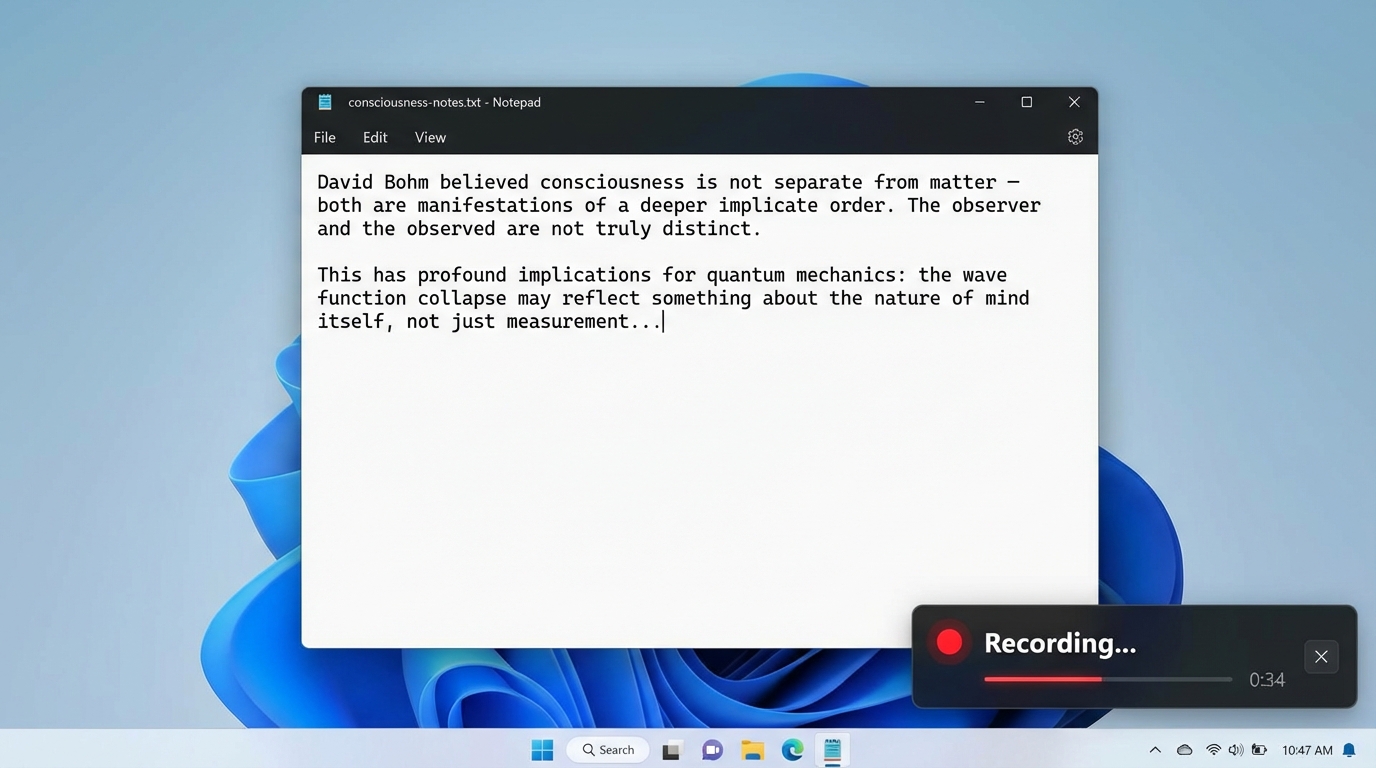Open the Edit menu in Notepad
1376x768 pixels.
(x=375, y=138)
